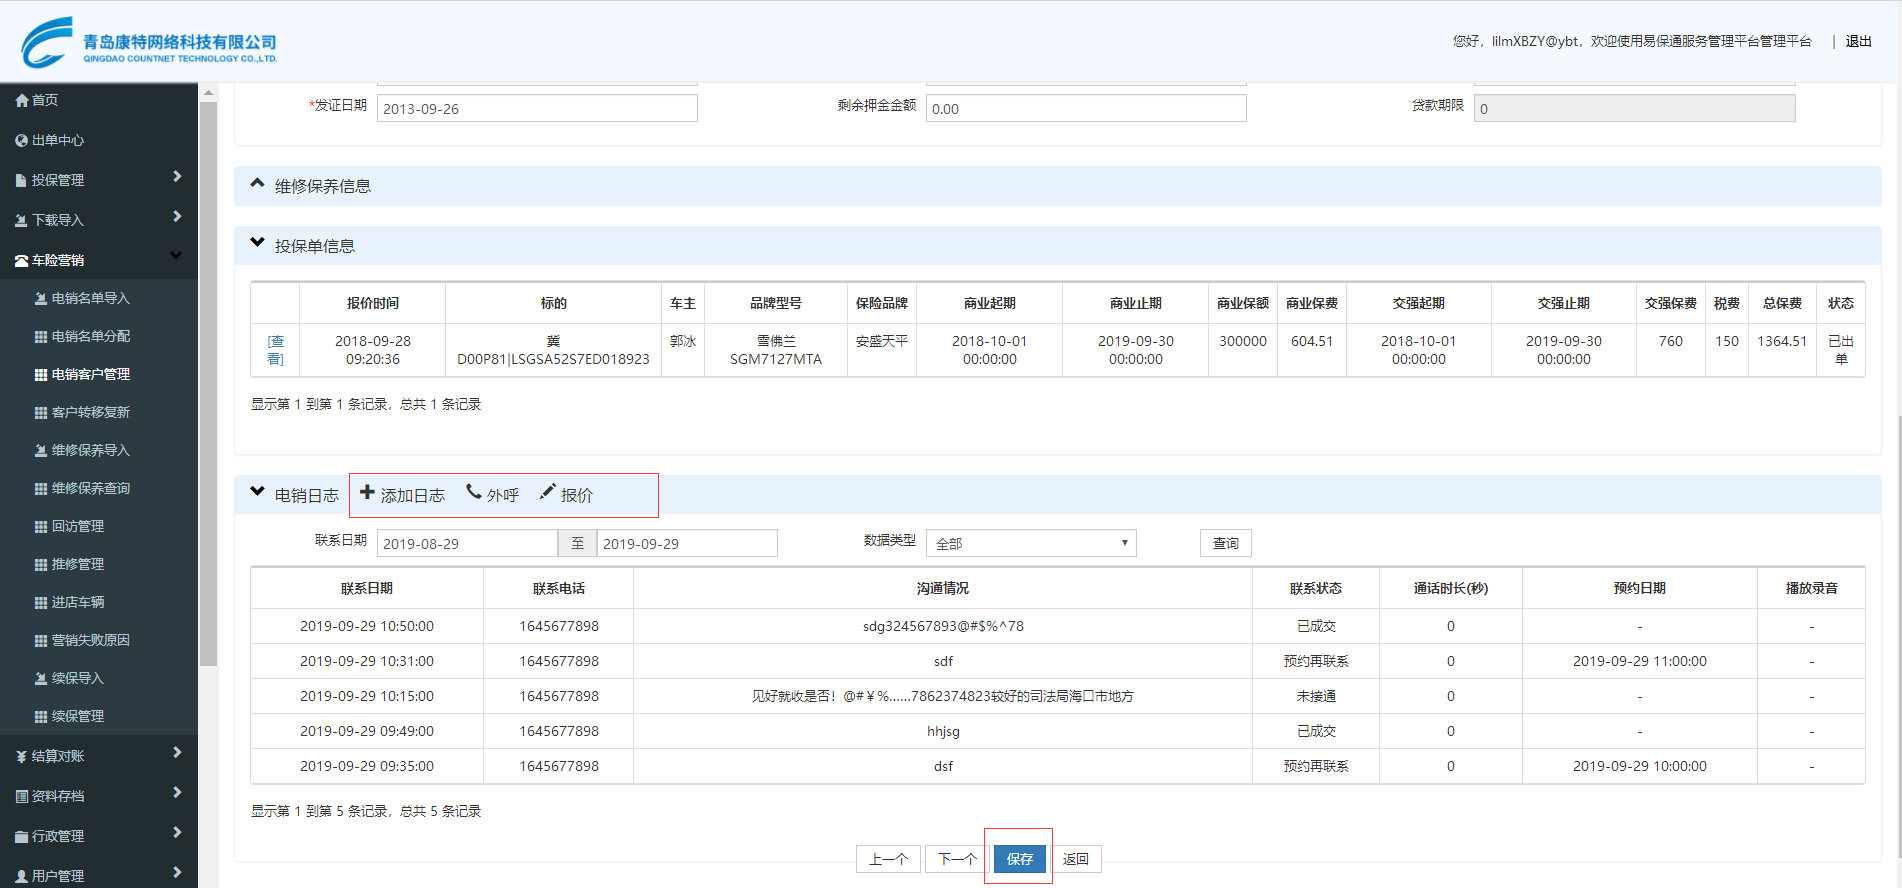Click the 查询 button

coord(1225,543)
